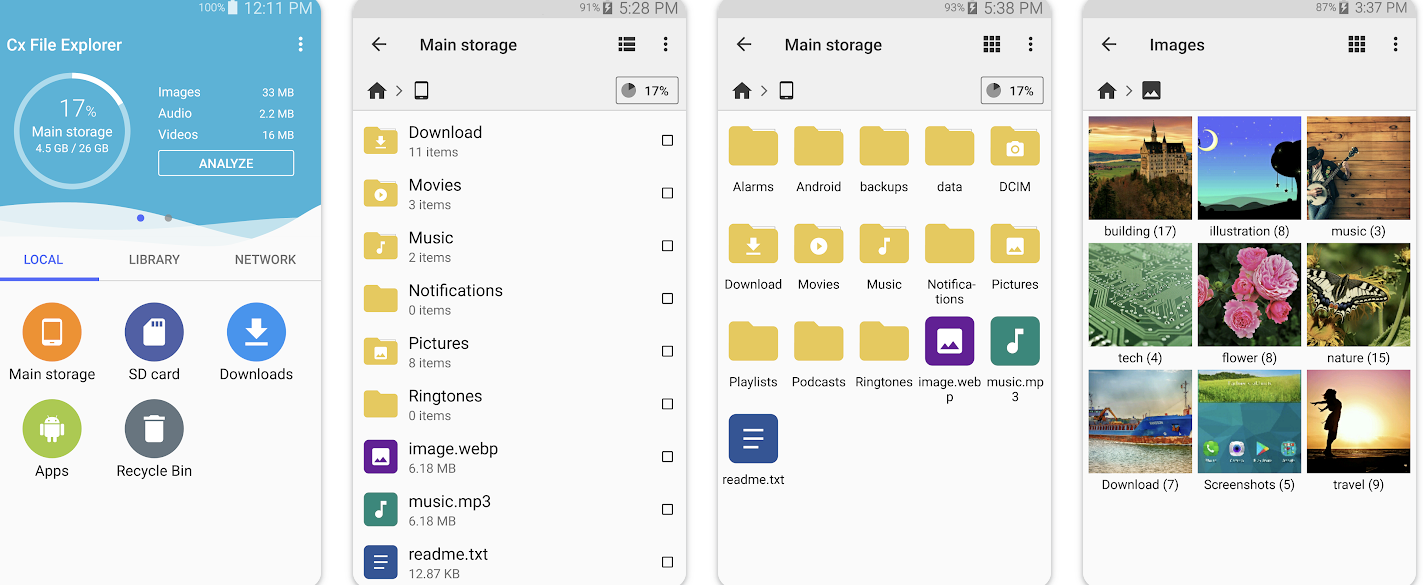This screenshot has height=585, width=1423.
Task: Go back from the Images screen
Action: click(x=1108, y=44)
